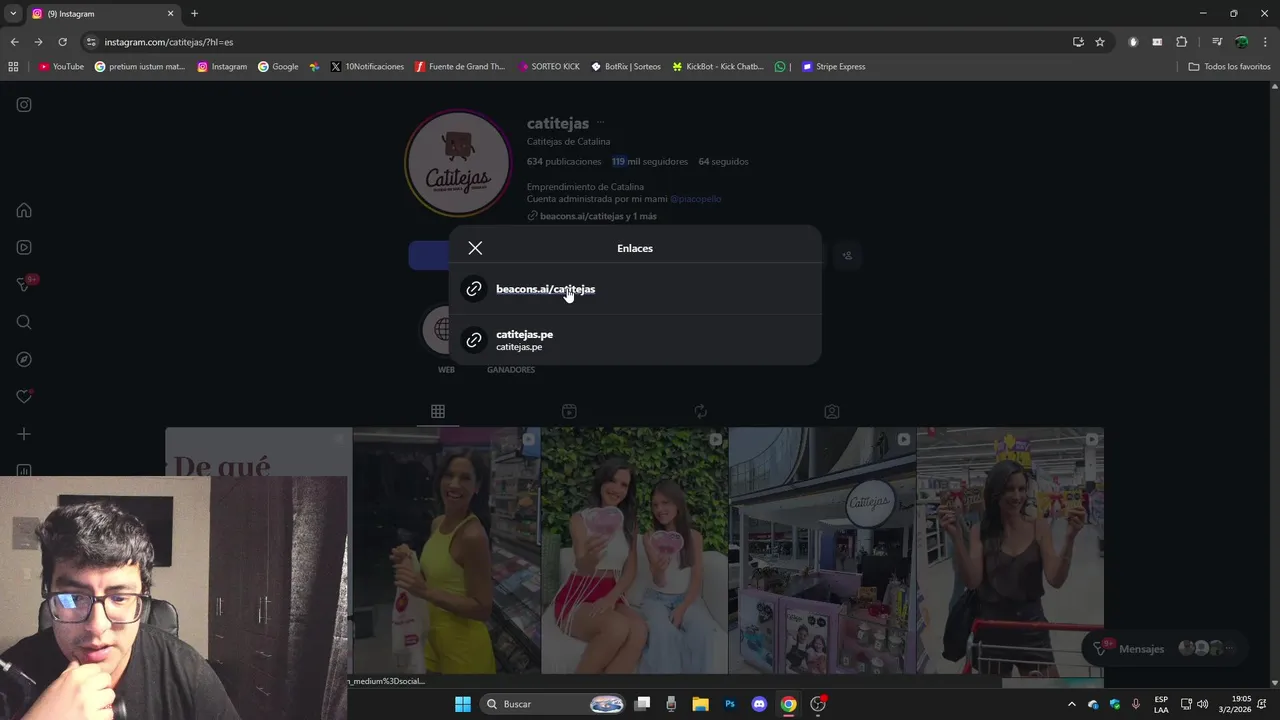View the 64 seguidos list

[x=723, y=161]
